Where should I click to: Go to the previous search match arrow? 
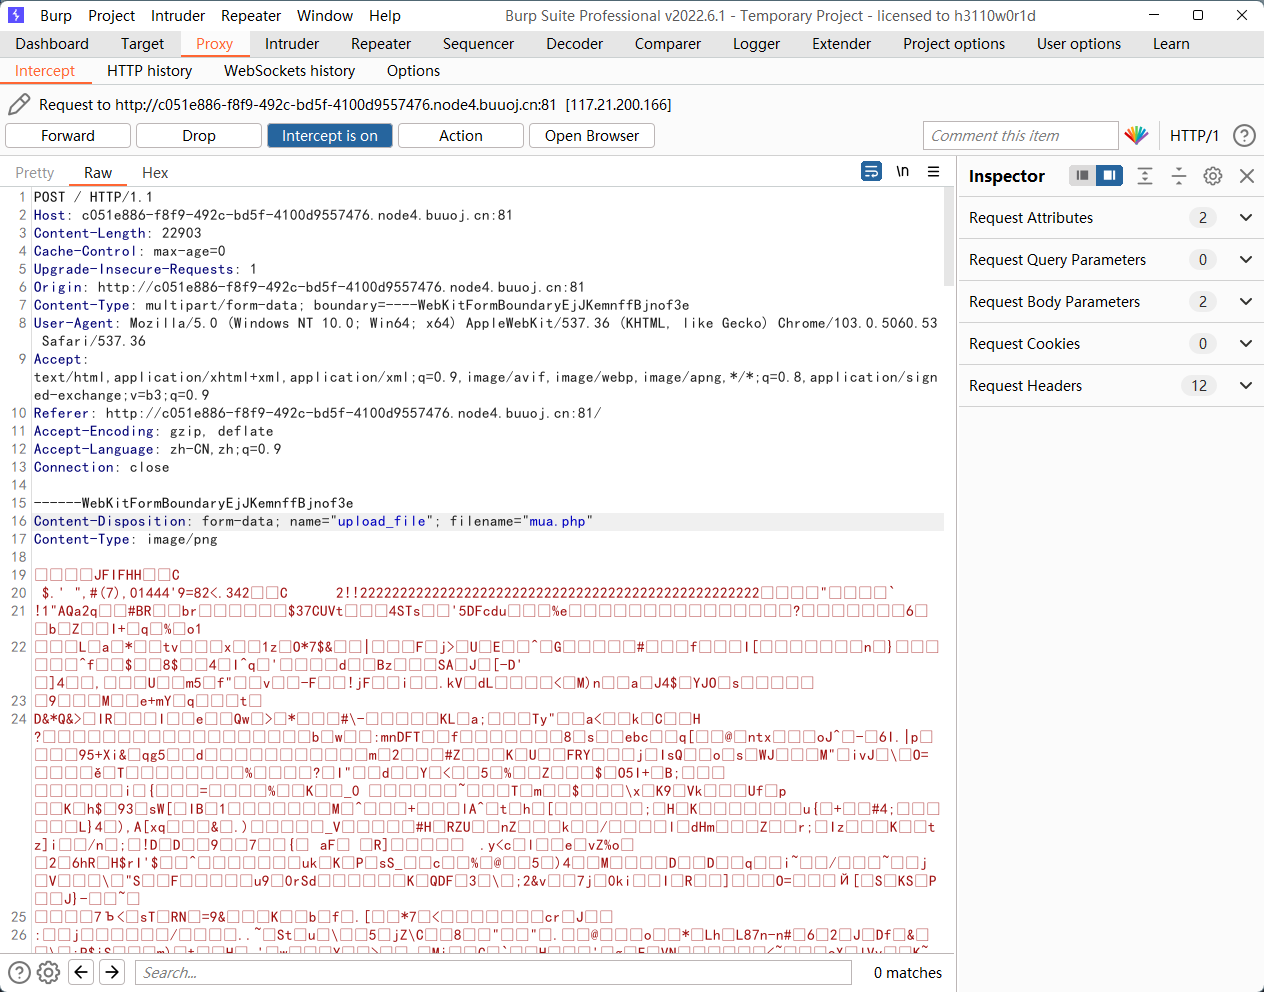82,971
